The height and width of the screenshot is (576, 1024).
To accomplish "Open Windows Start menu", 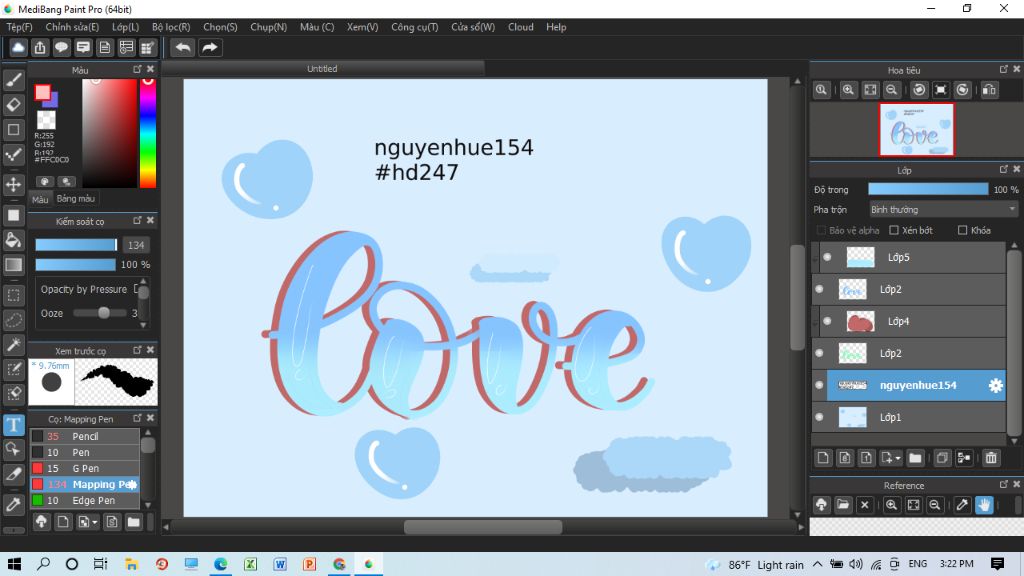I will click(x=14, y=564).
